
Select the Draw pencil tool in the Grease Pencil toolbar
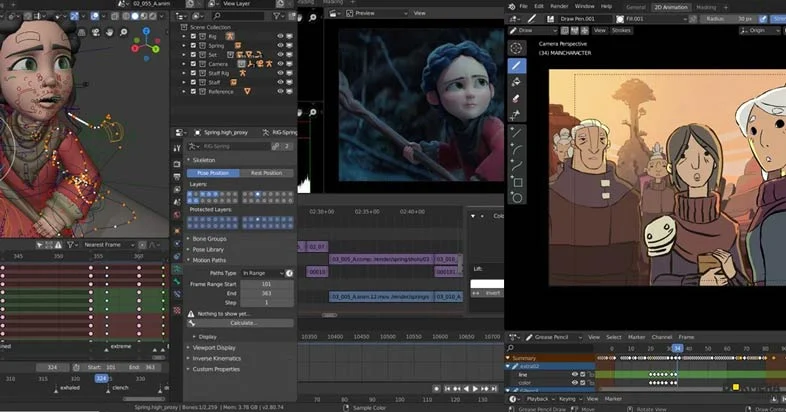[516, 65]
